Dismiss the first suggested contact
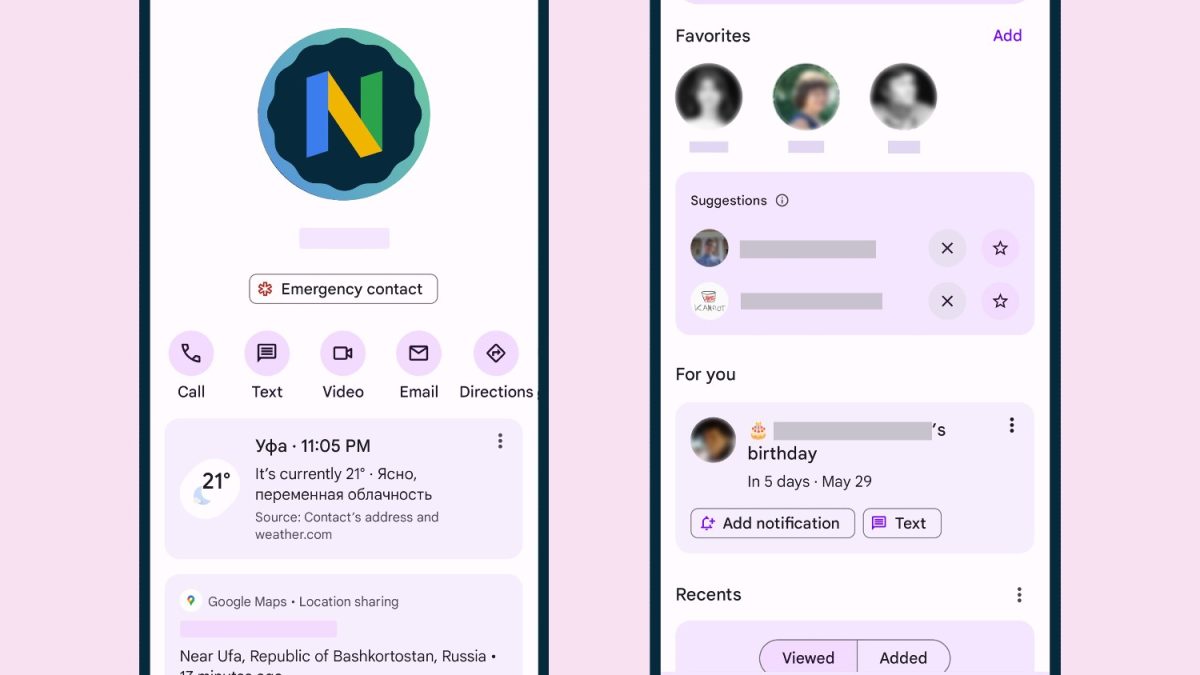 (947, 248)
